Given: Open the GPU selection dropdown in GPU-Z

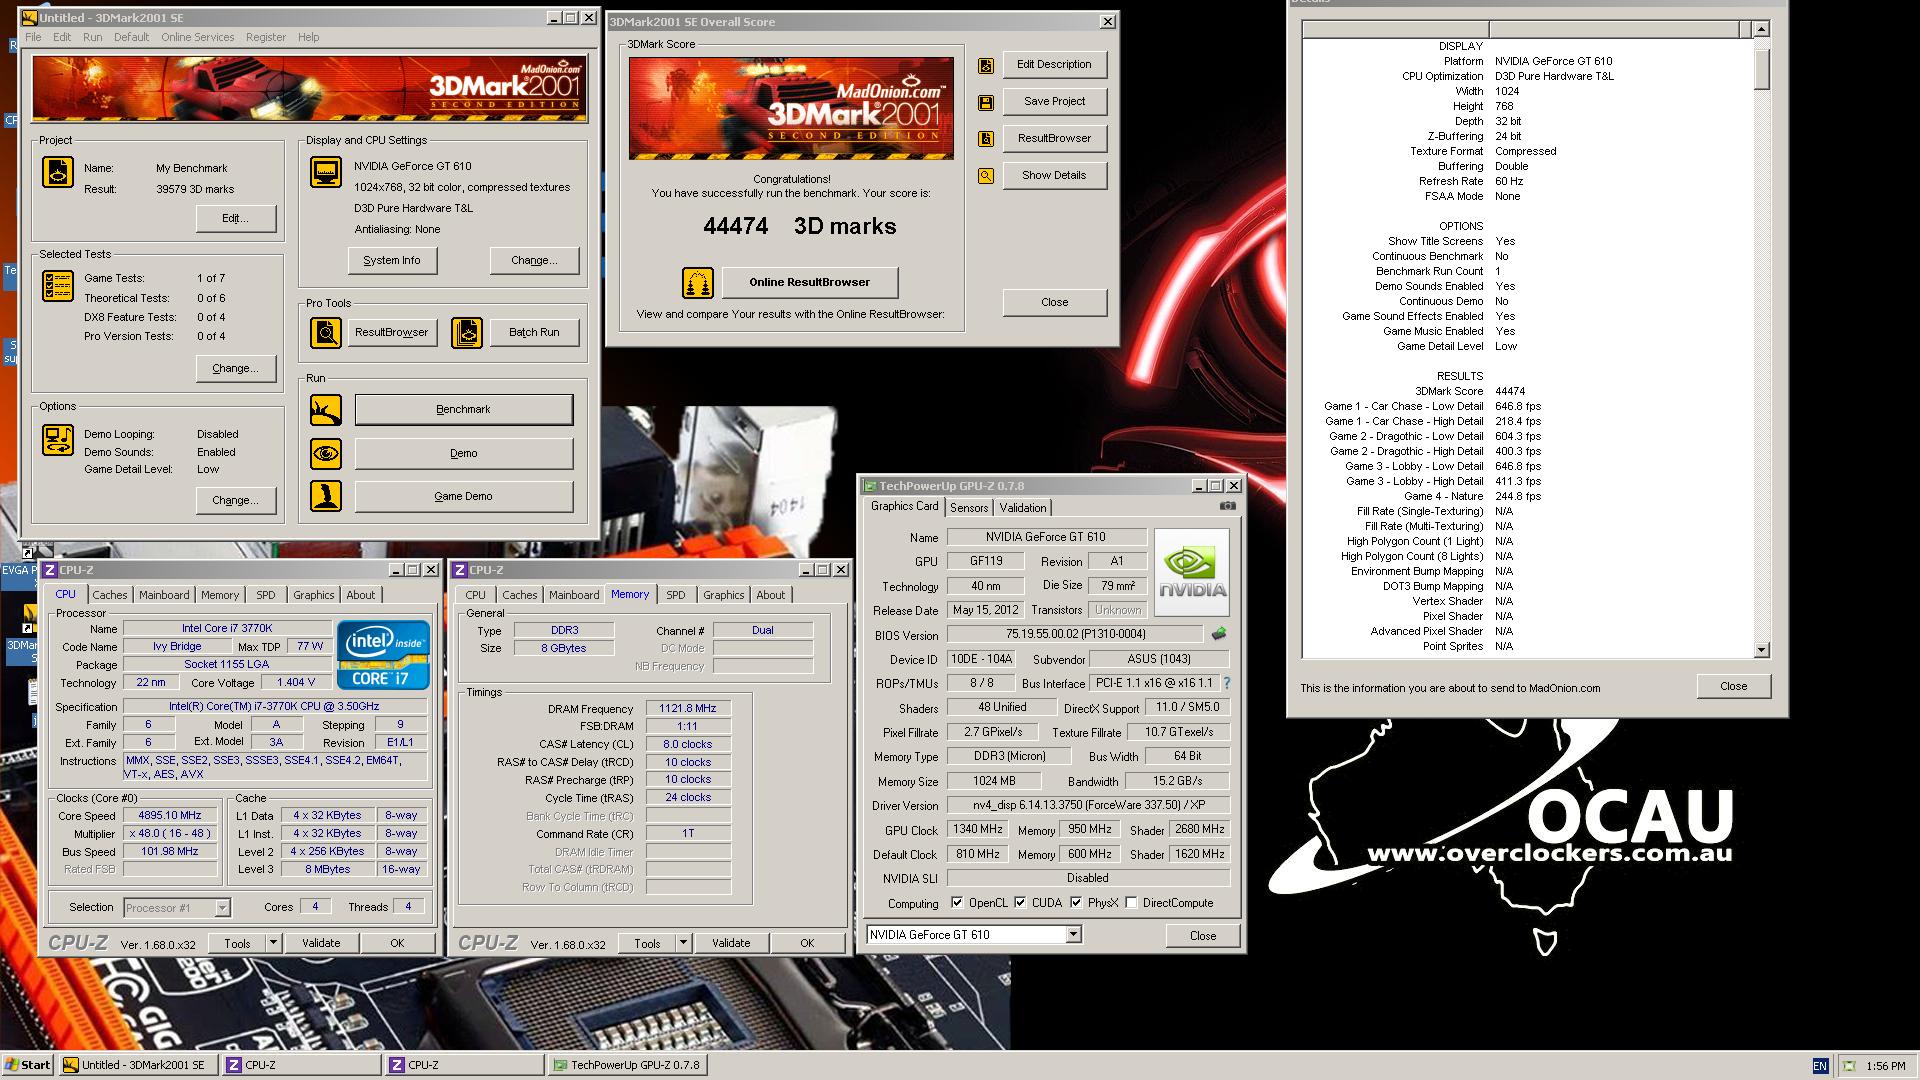Looking at the screenshot, I should click(1073, 934).
